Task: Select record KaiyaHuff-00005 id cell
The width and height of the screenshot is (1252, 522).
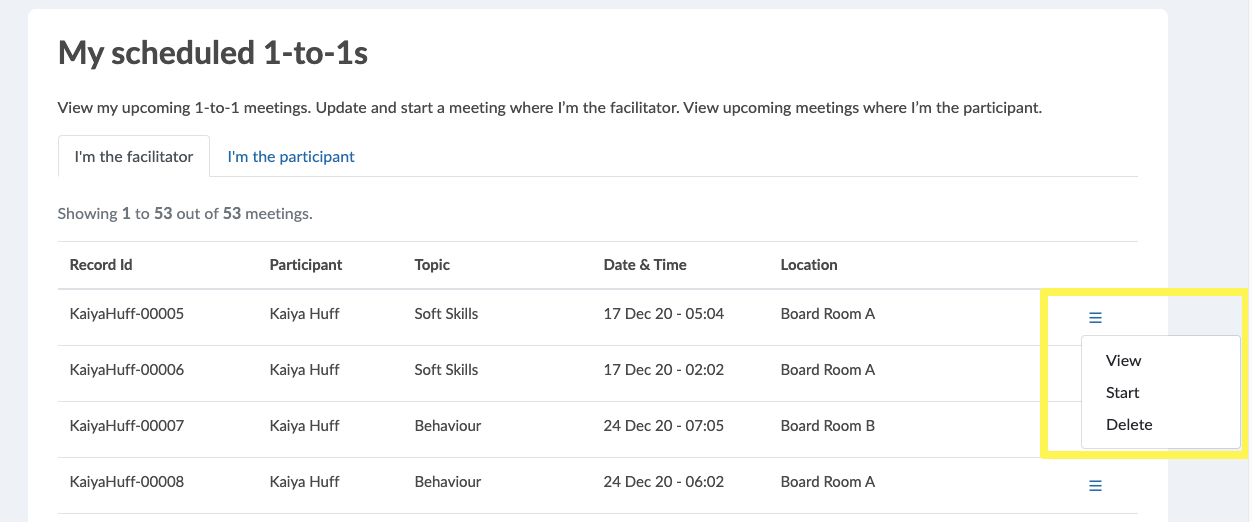Action: pos(127,314)
